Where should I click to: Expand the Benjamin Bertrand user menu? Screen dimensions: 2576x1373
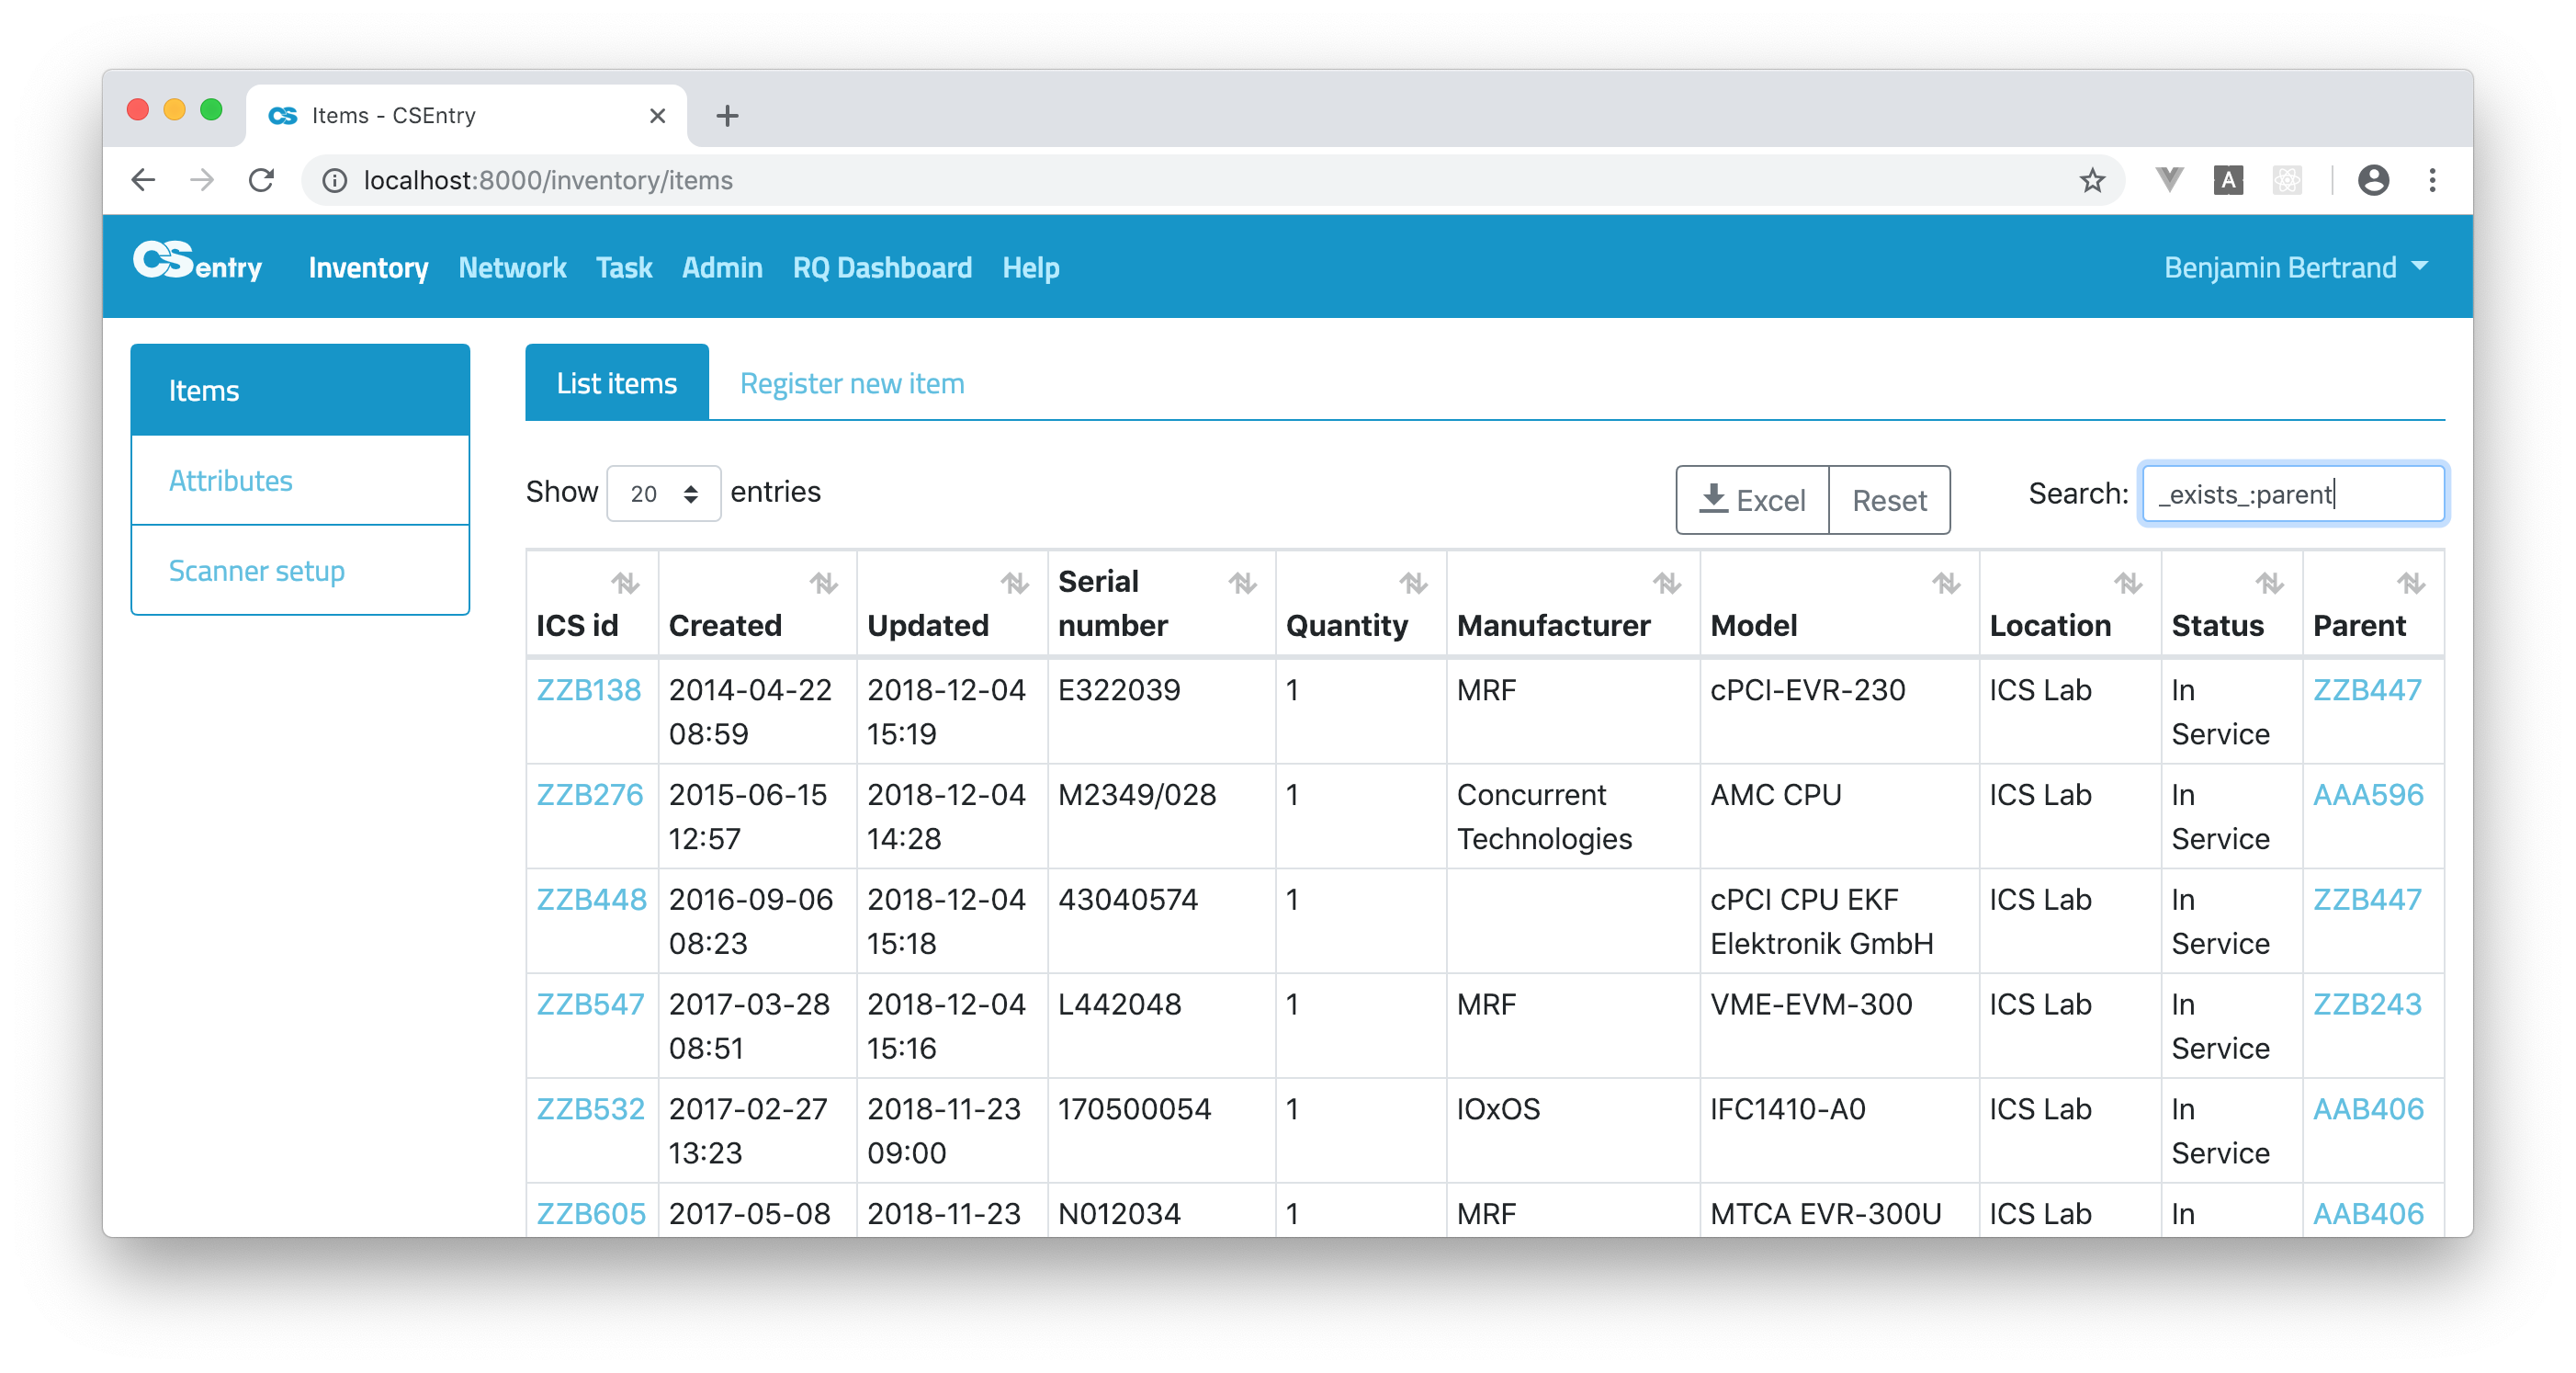(2295, 268)
